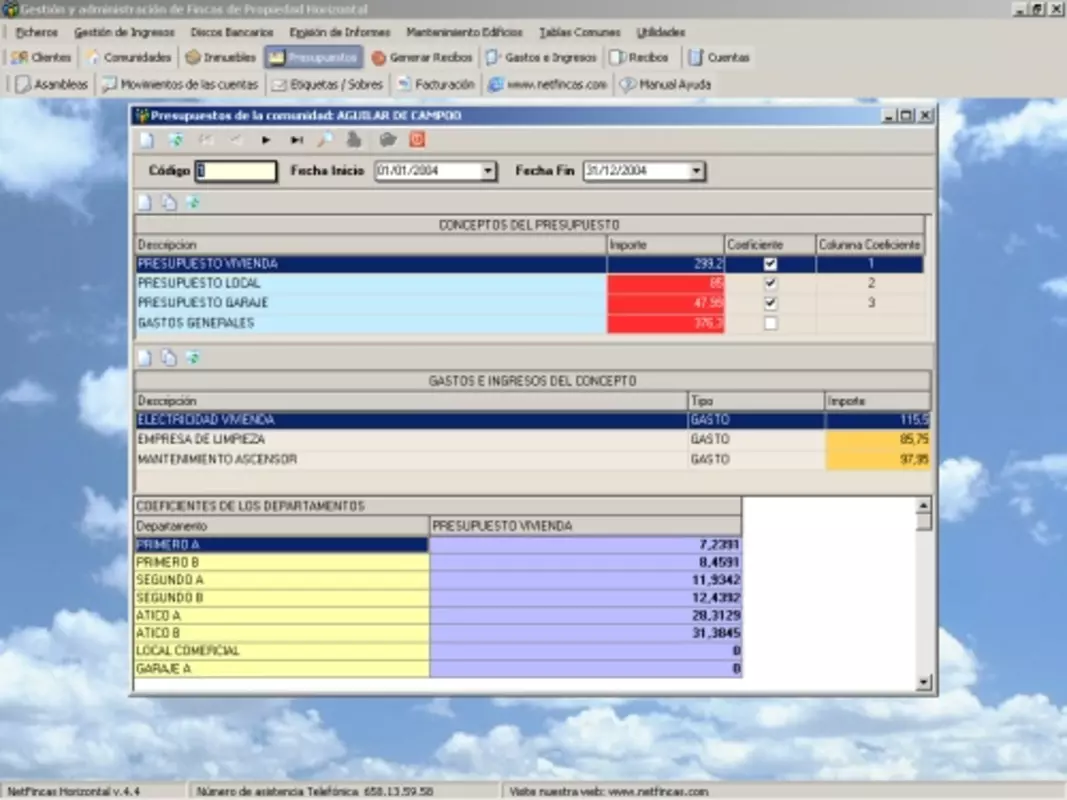Click the gray envelope icon in budget toolbar
The height and width of the screenshot is (800, 1067).
[x=388, y=140]
